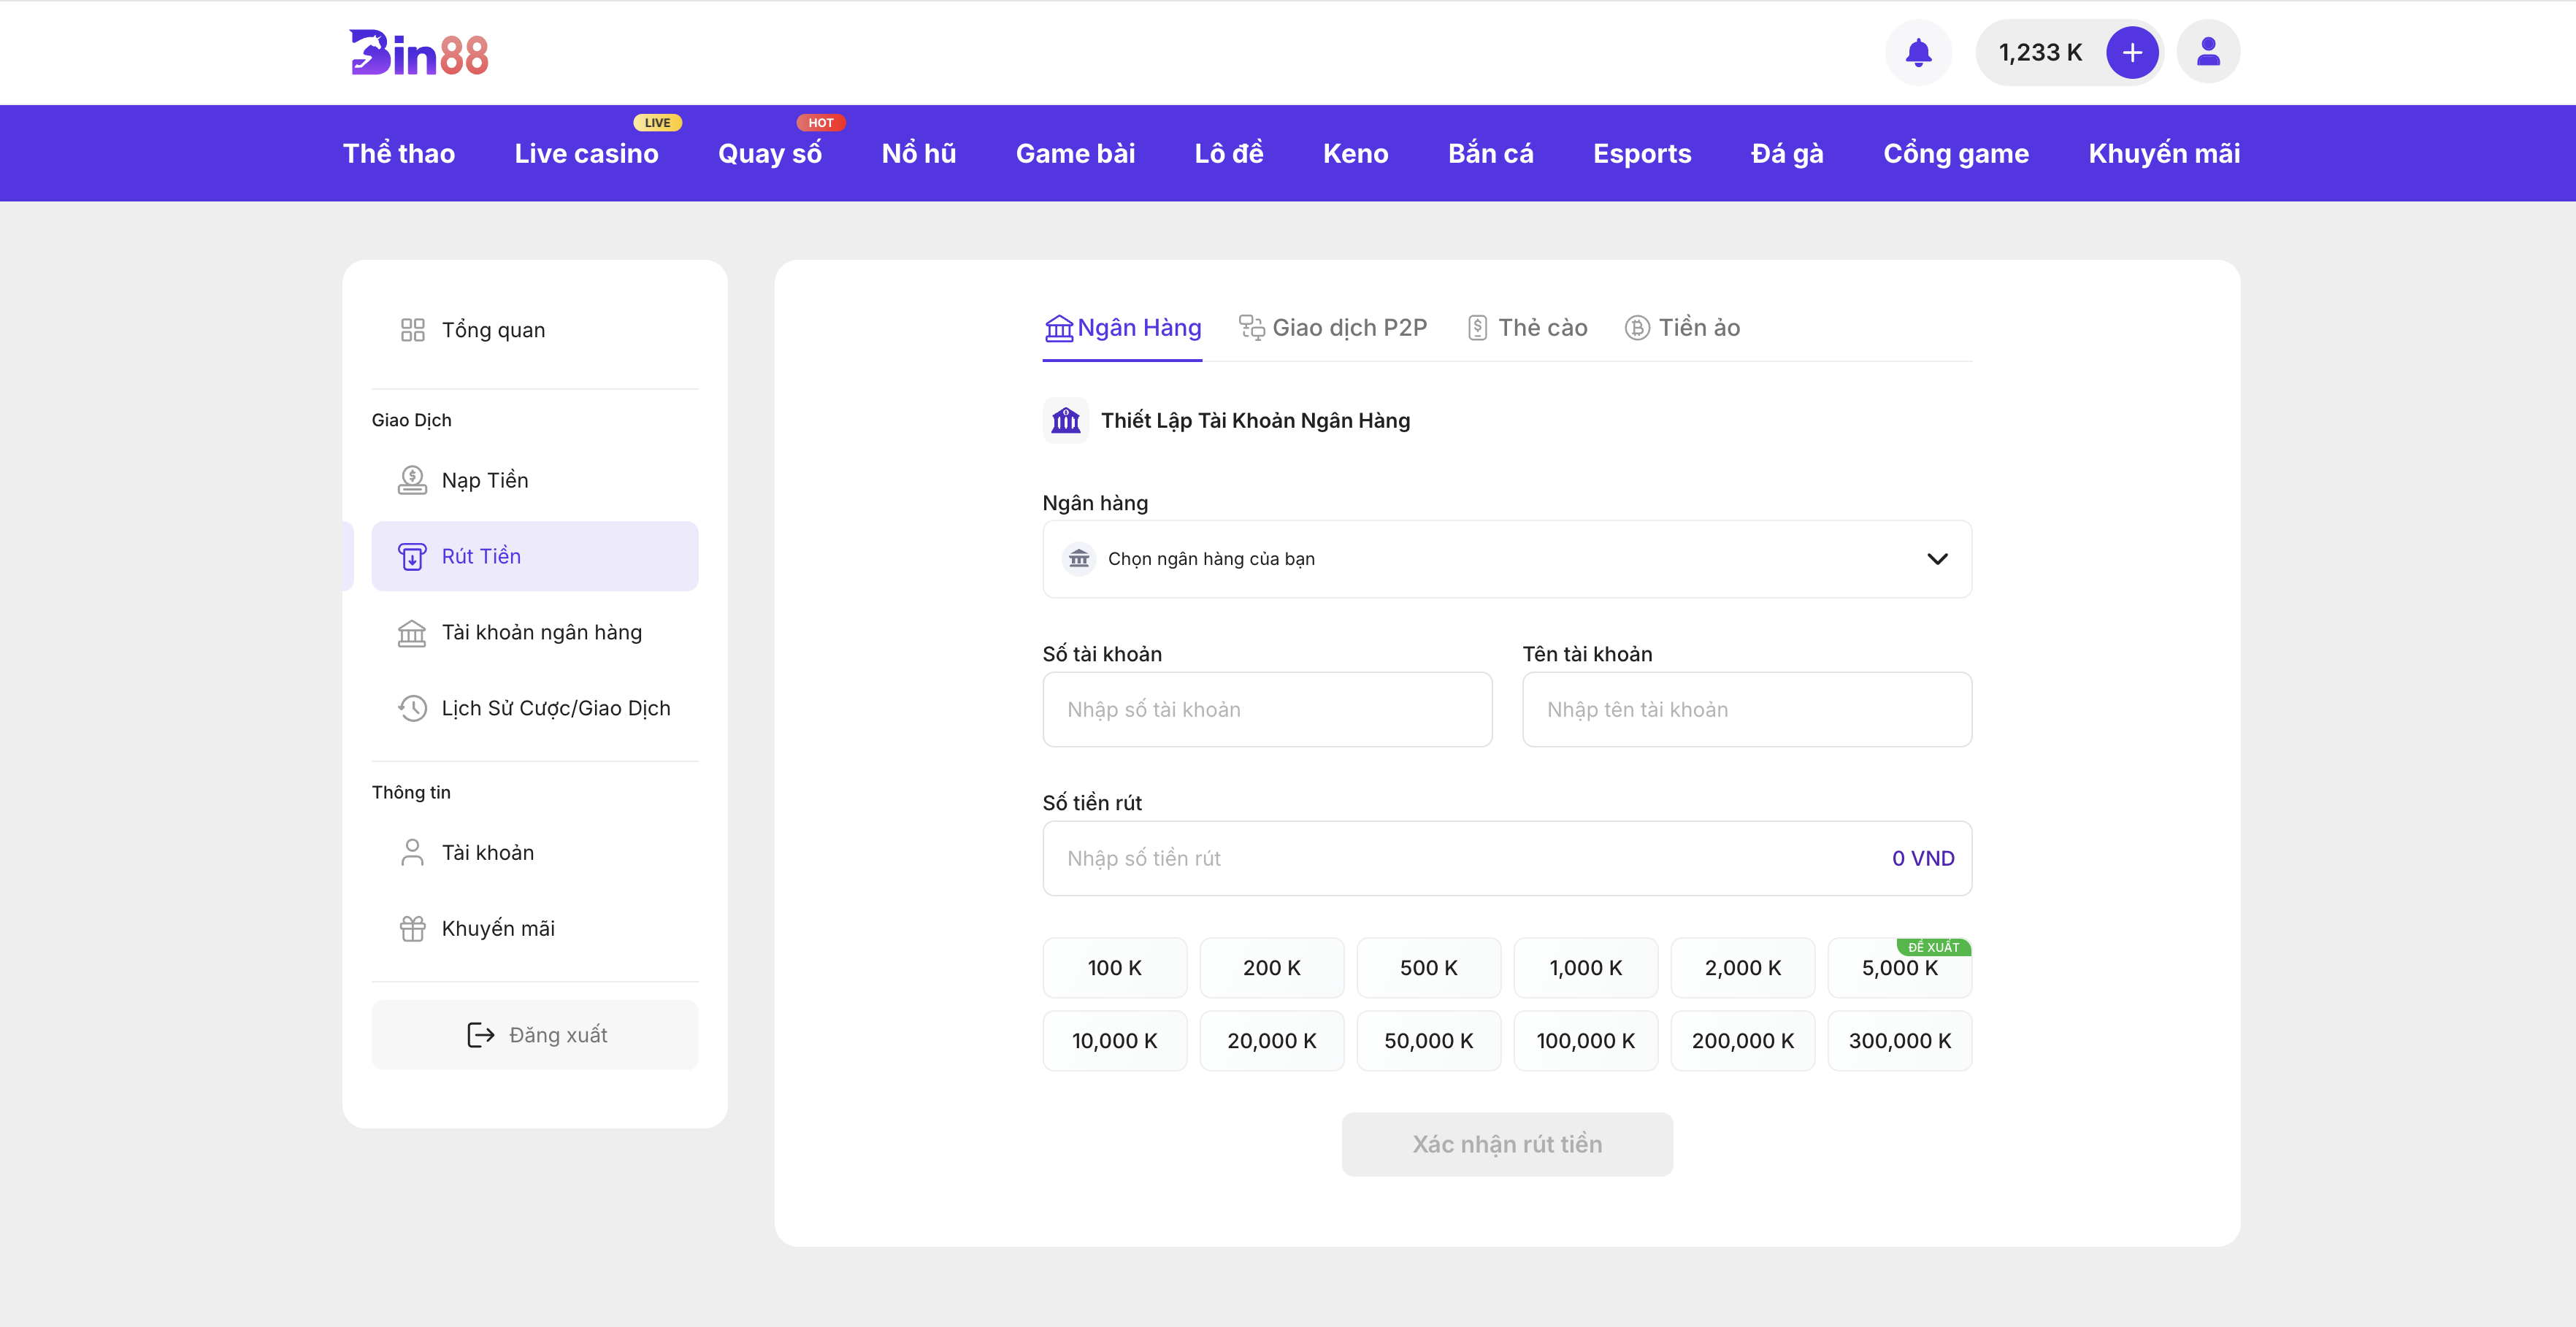
Task: Select the 50,000 K amount
Action: coord(1428,1040)
